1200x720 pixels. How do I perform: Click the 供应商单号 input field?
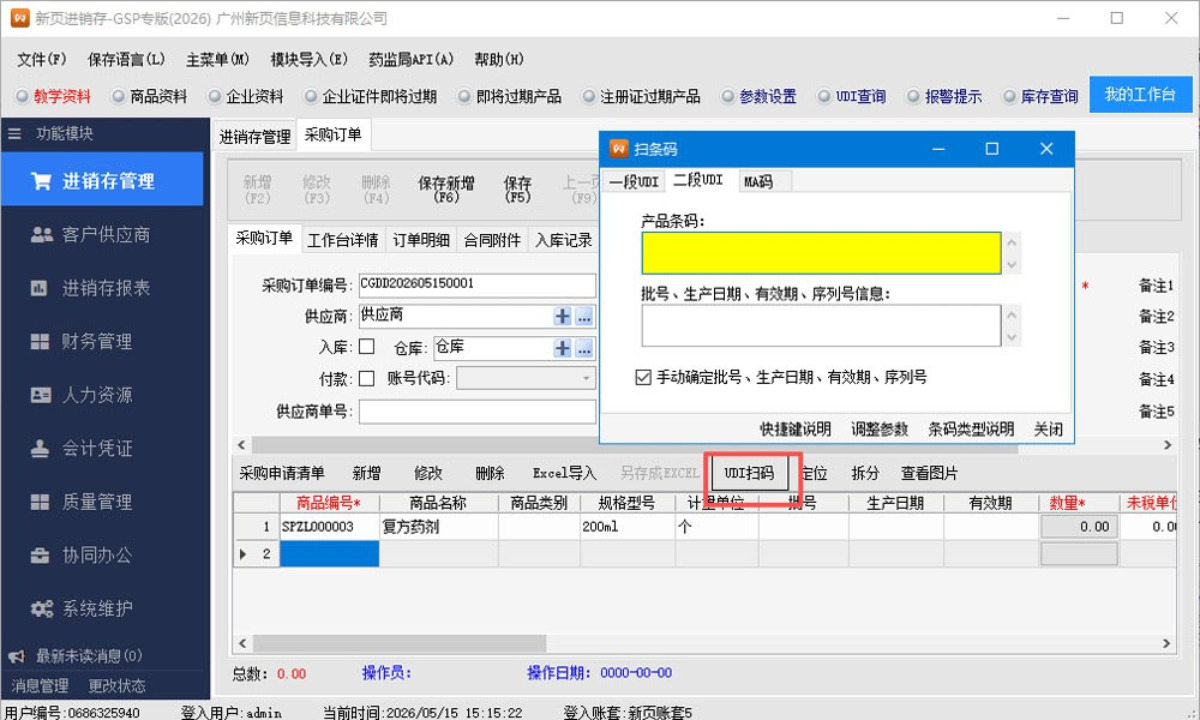coord(477,411)
